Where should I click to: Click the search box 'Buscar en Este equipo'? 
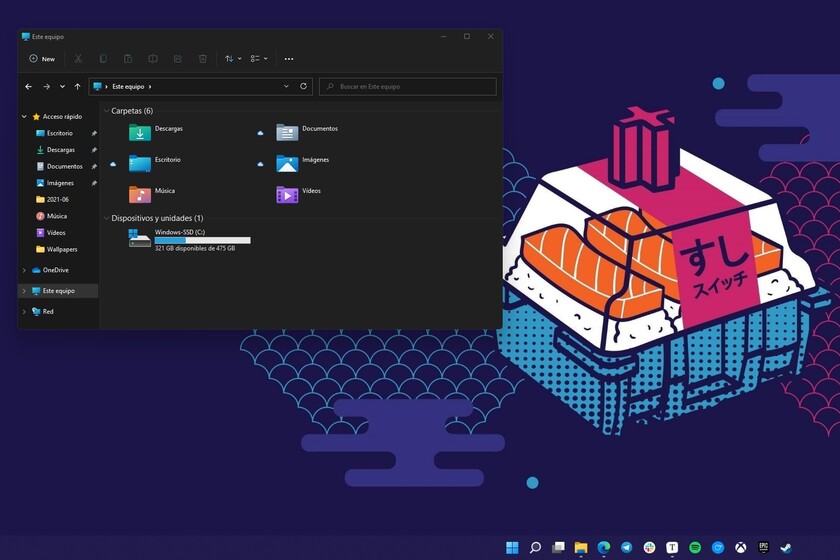click(412, 87)
